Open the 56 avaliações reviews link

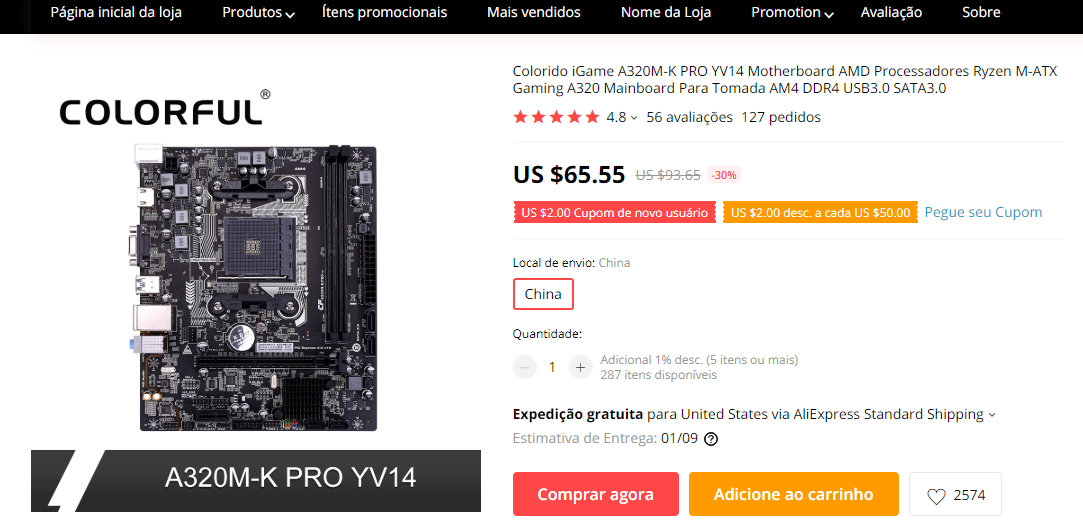pos(689,117)
